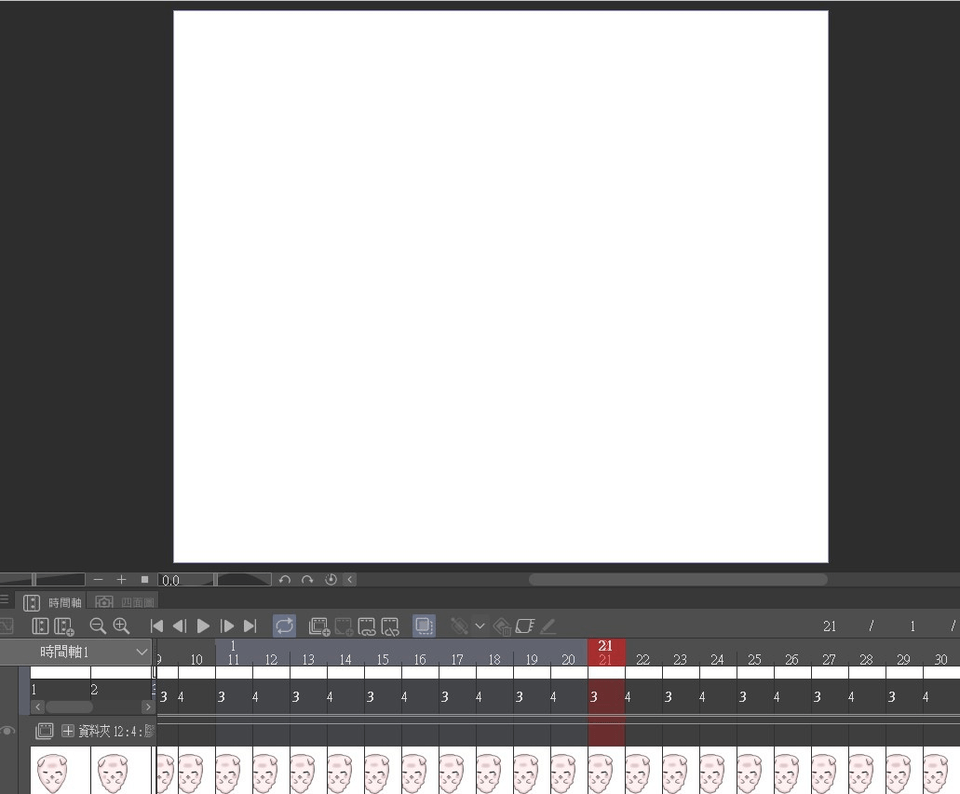
Task: Click the first cel thumbnail labeled 1
Action: [x=60, y=770]
